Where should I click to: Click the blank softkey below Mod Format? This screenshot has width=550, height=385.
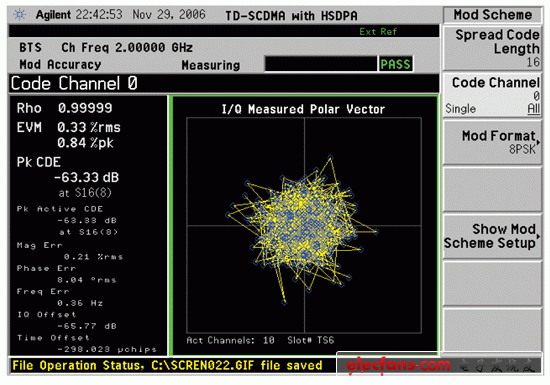pos(492,189)
